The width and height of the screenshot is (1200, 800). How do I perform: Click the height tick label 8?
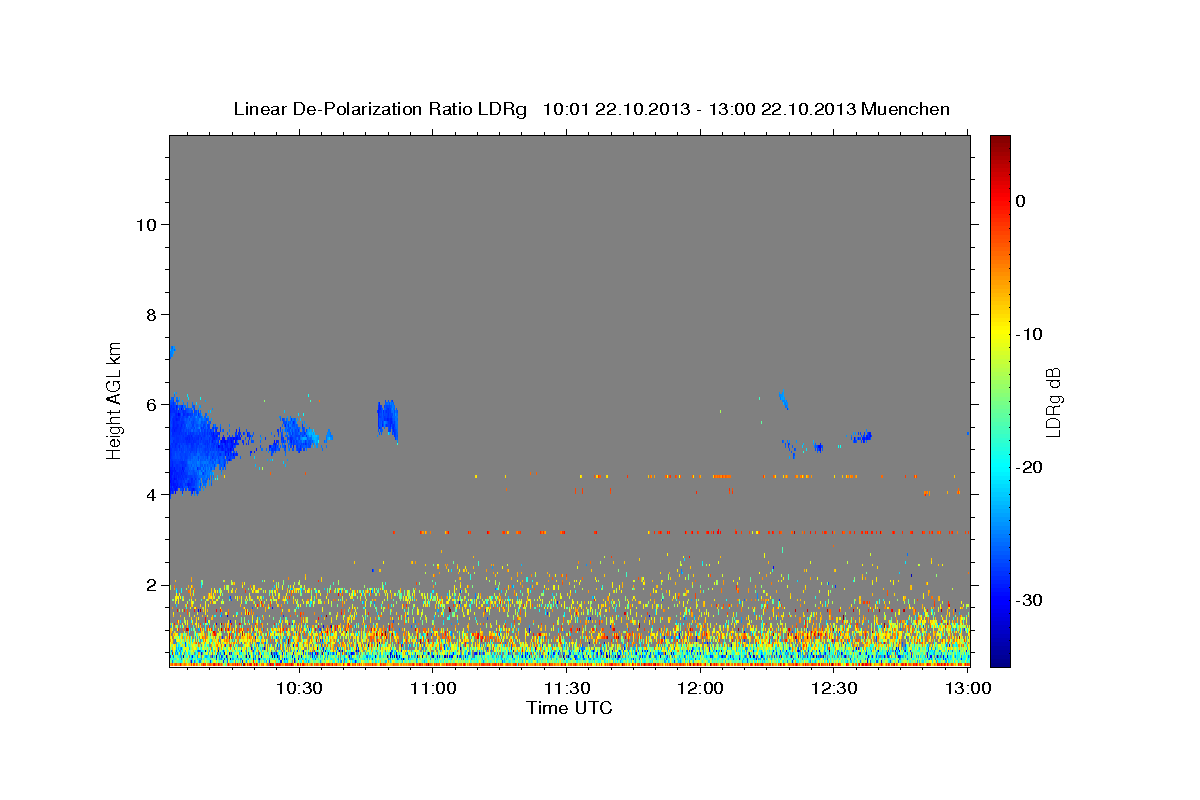152,314
